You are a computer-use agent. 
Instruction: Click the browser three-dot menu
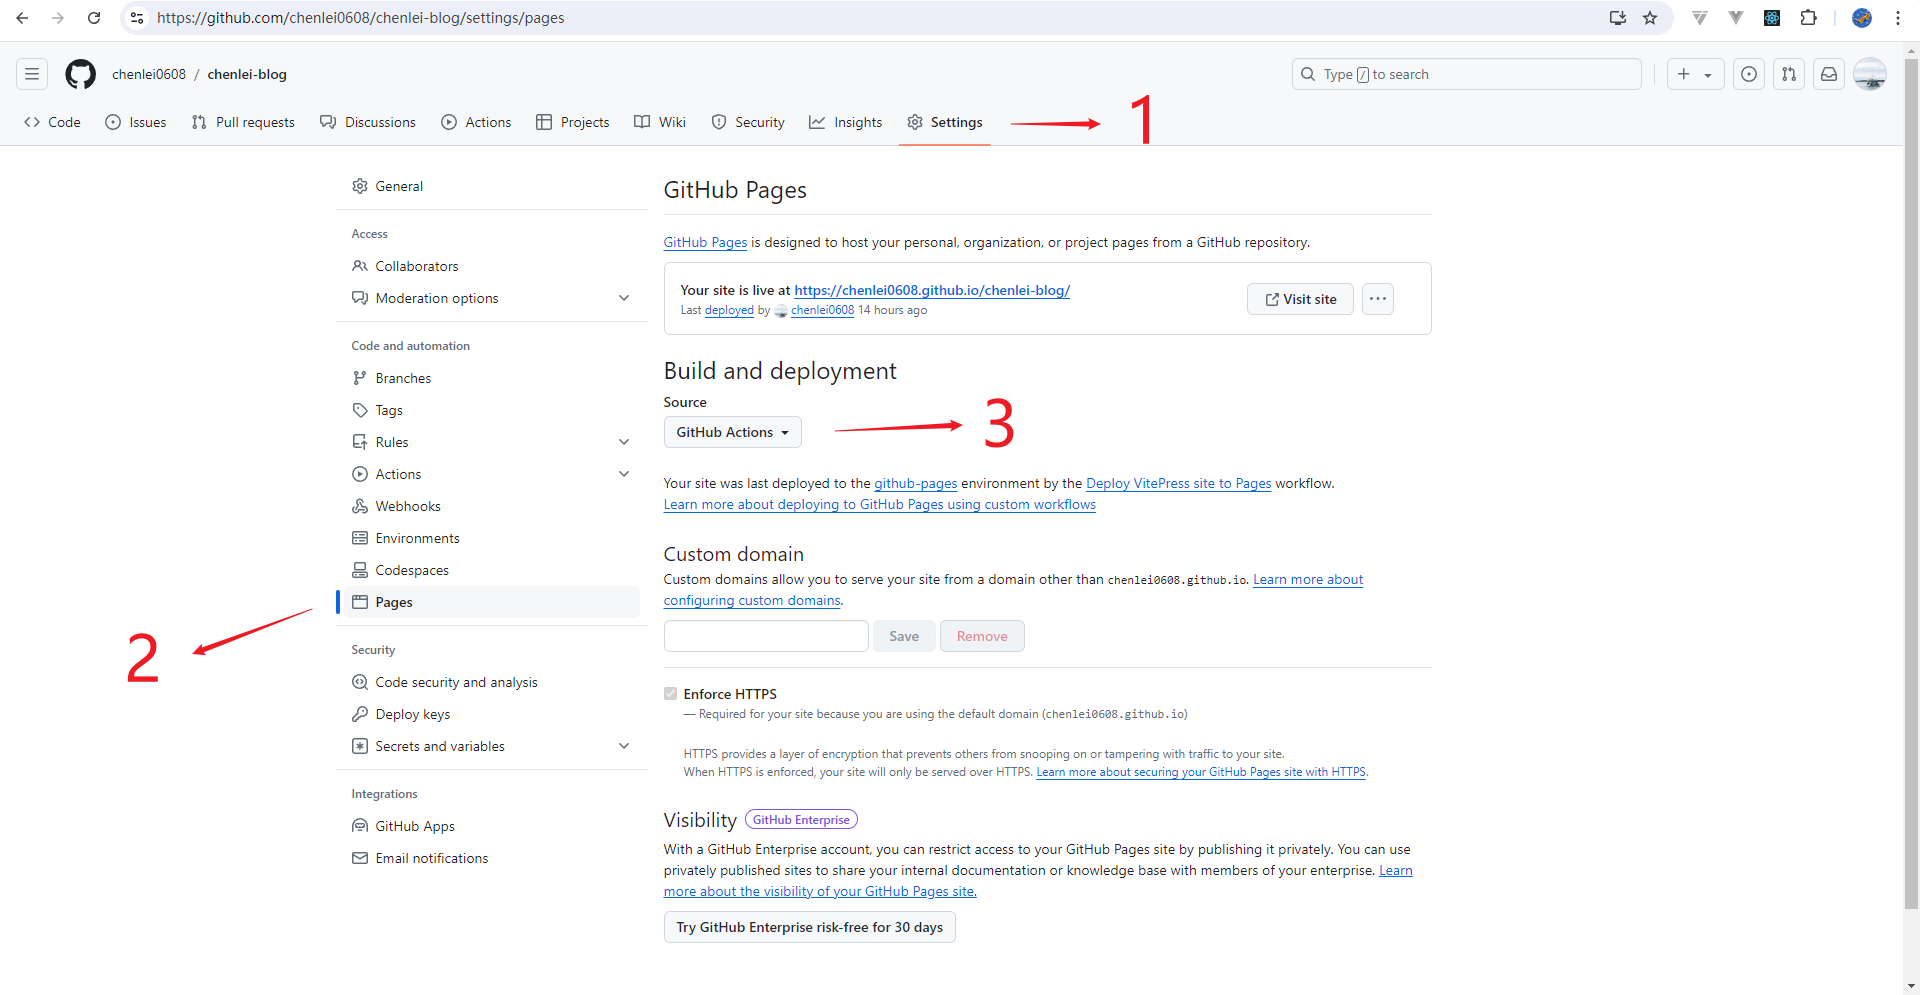click(1898, 18)
